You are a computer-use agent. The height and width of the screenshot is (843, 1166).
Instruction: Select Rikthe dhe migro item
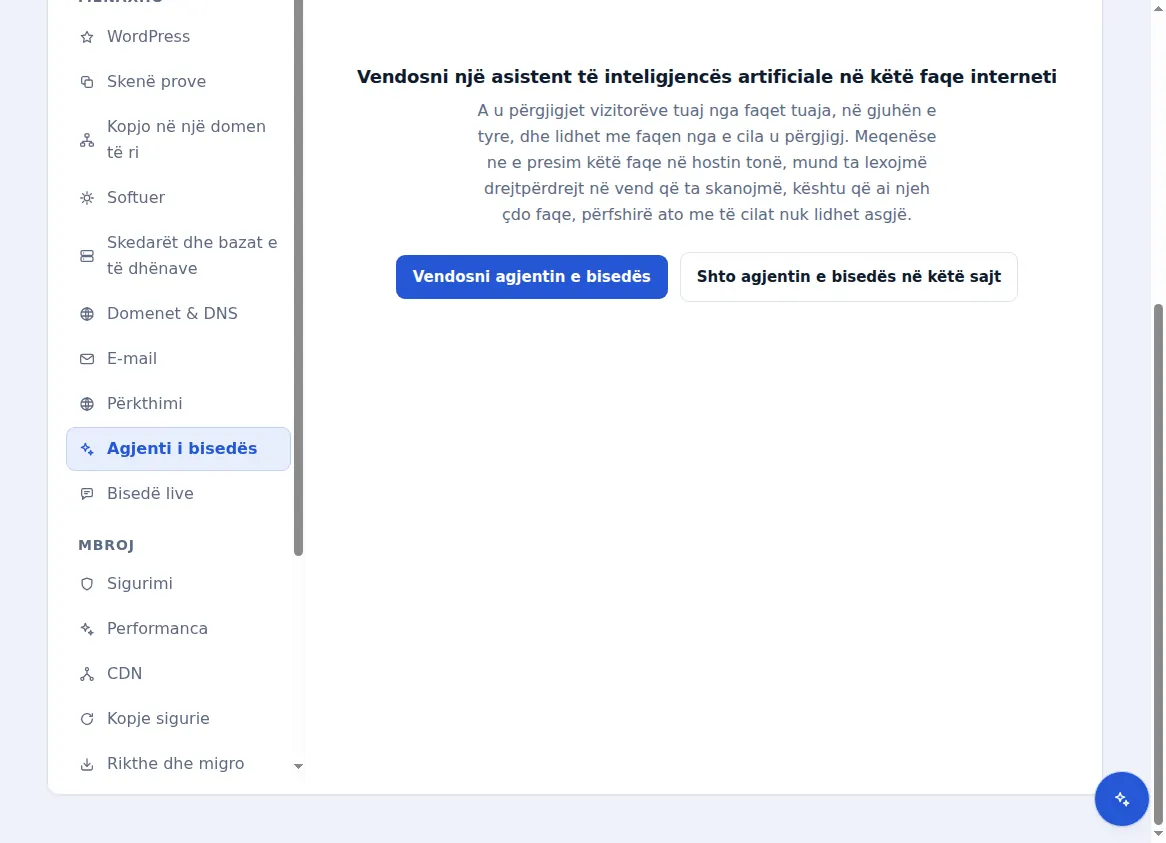pyautogui.click(x=178, y=763)
